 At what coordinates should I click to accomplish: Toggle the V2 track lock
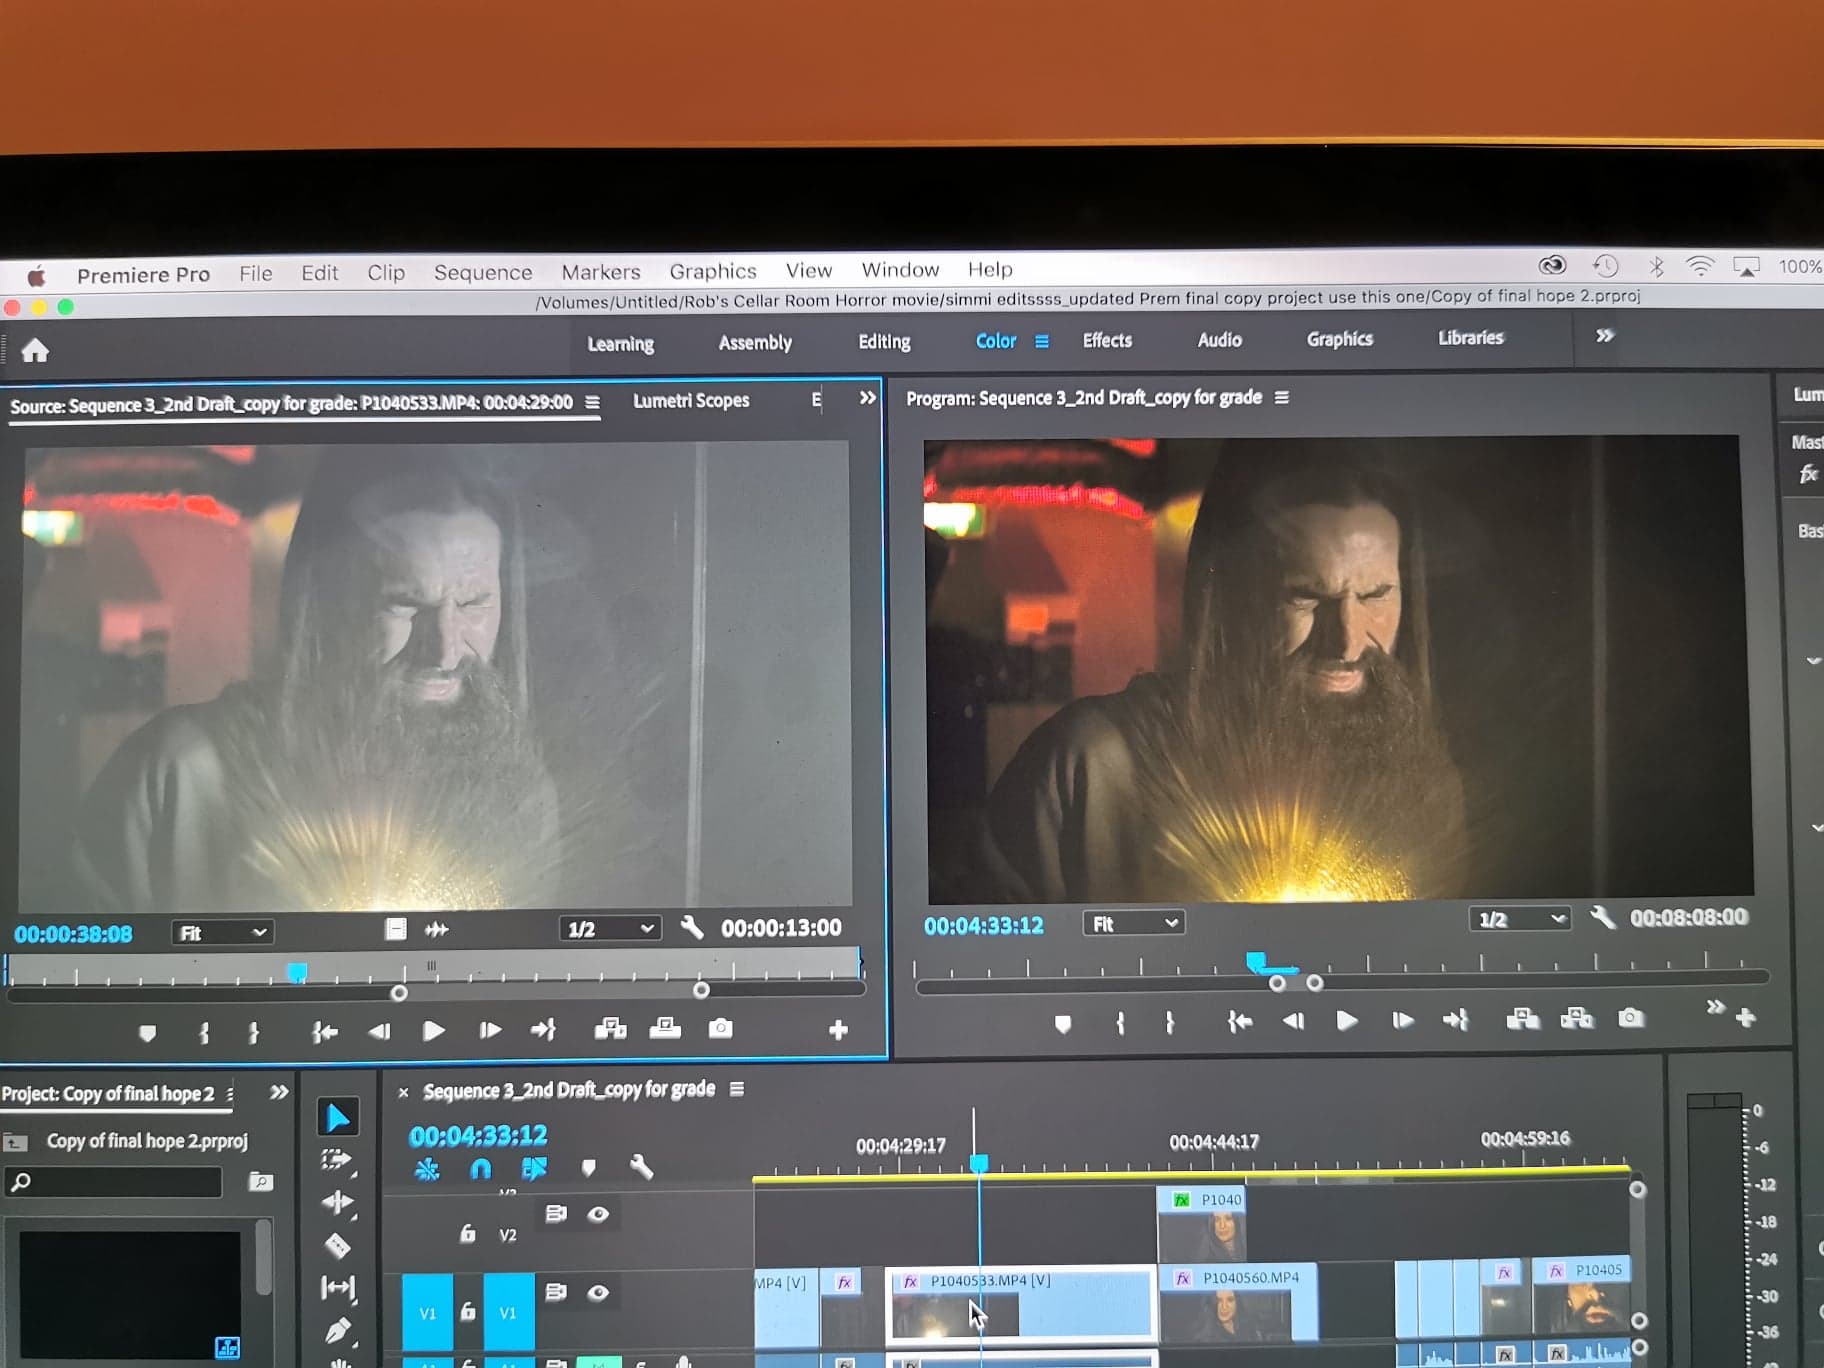[467, 1234]
